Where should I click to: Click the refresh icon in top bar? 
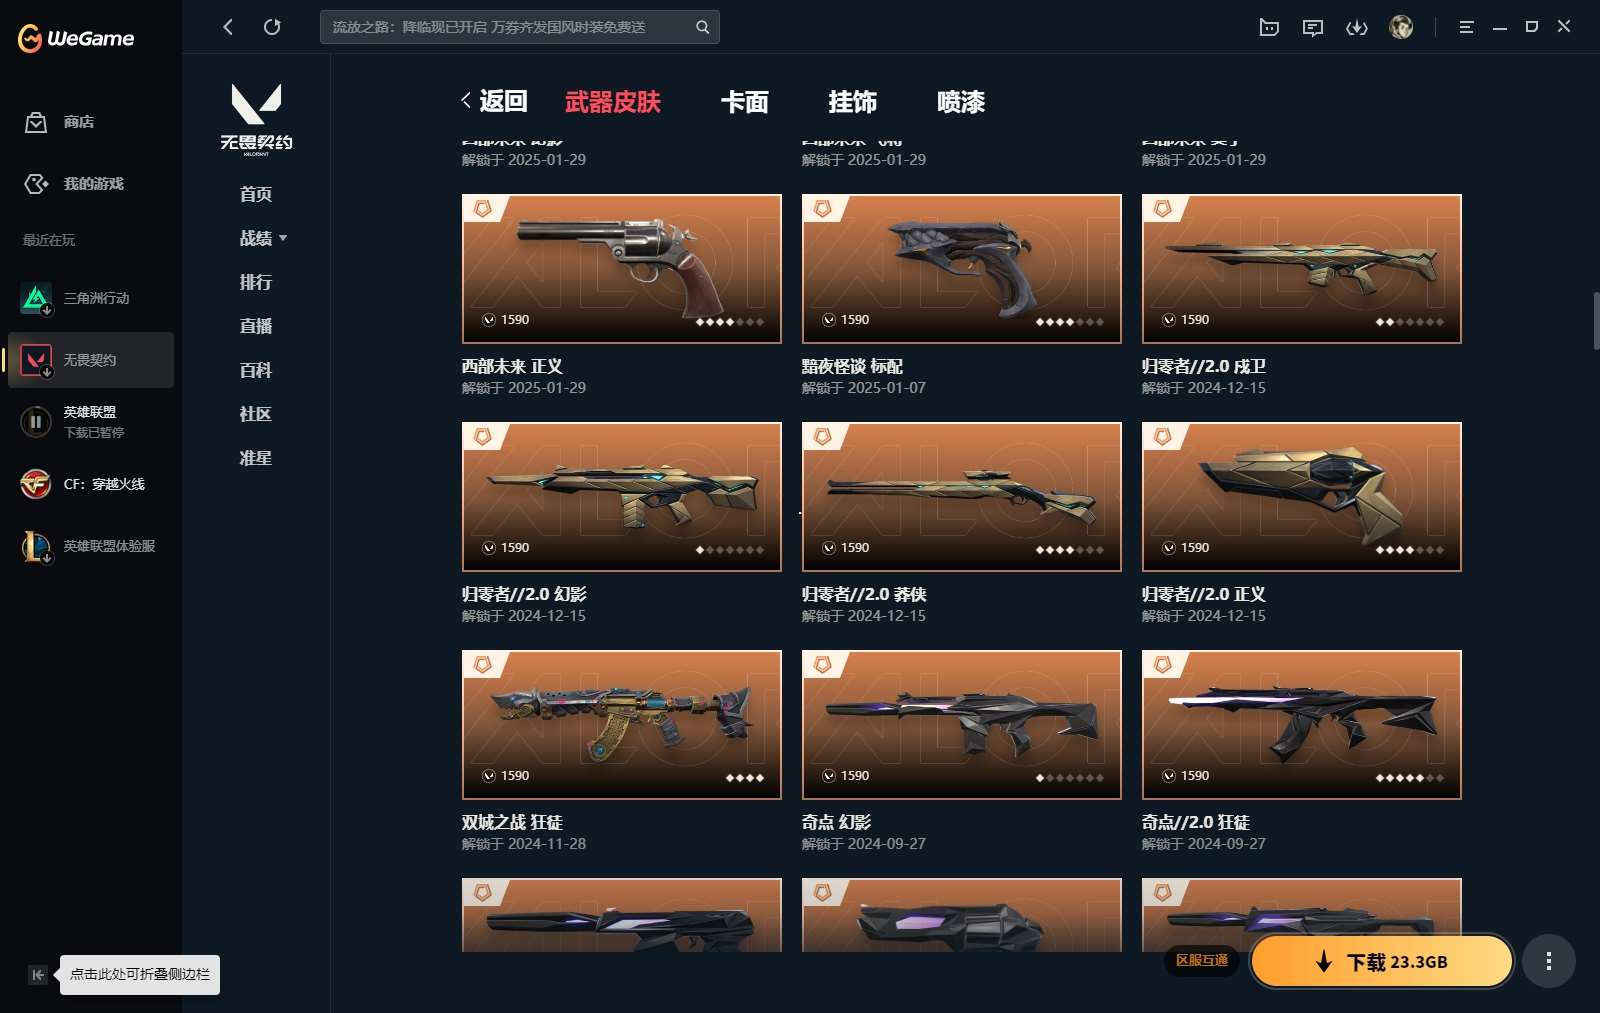tap(272, 27)
